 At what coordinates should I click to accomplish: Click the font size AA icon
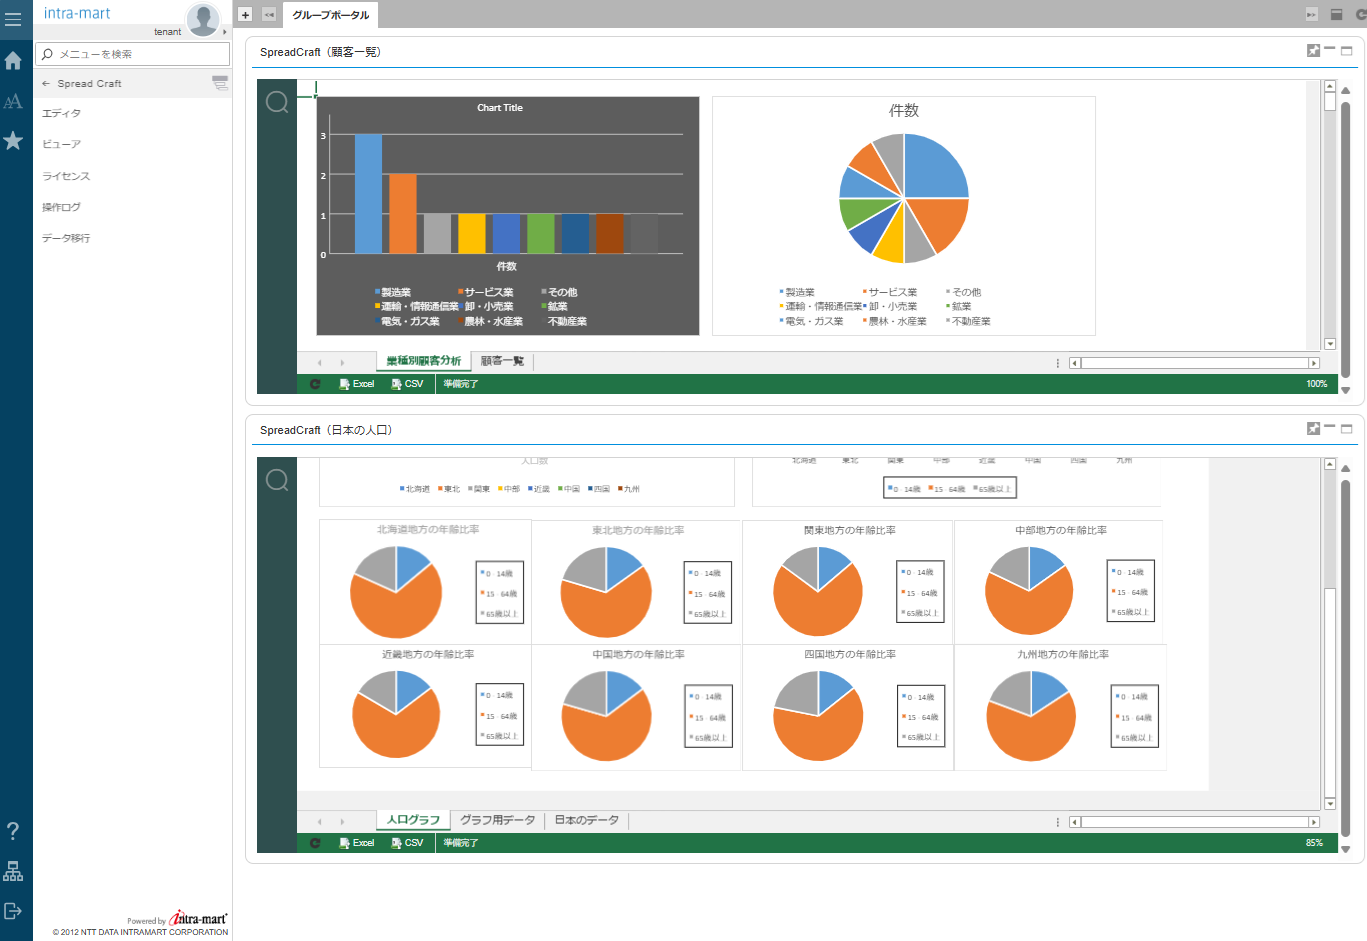pos(13,101)
